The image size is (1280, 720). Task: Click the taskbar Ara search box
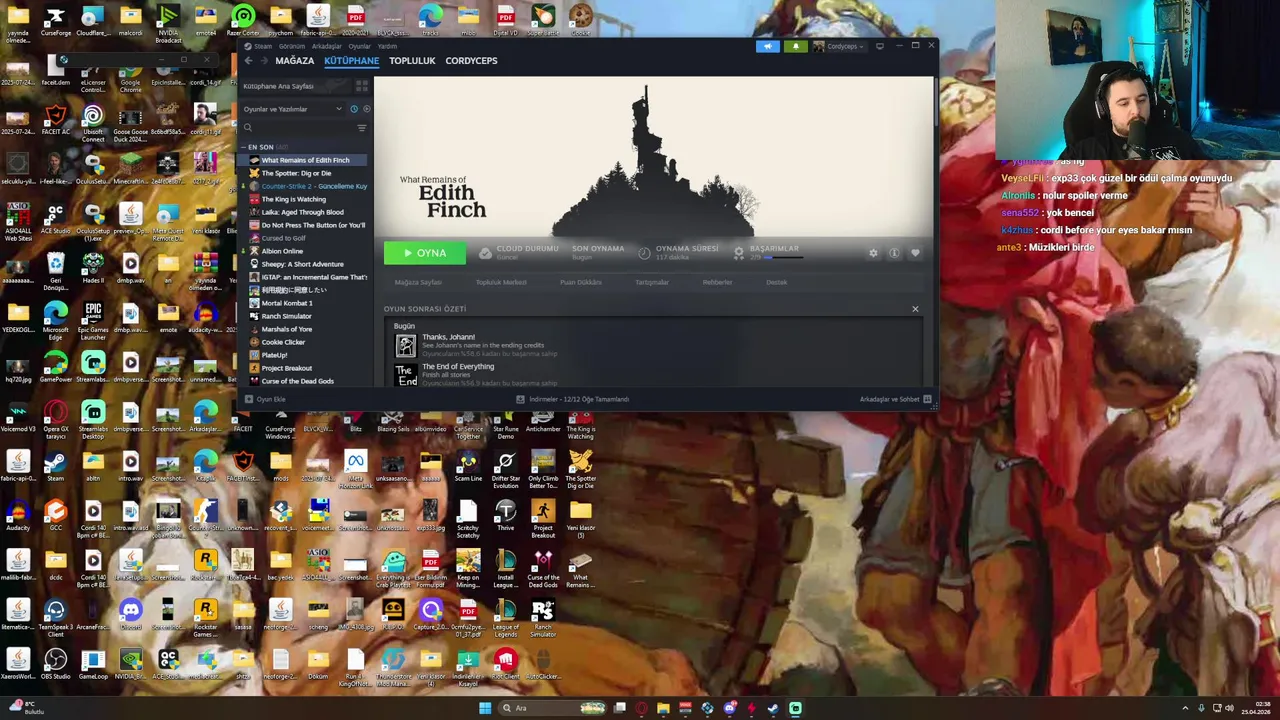pos(553,708)
